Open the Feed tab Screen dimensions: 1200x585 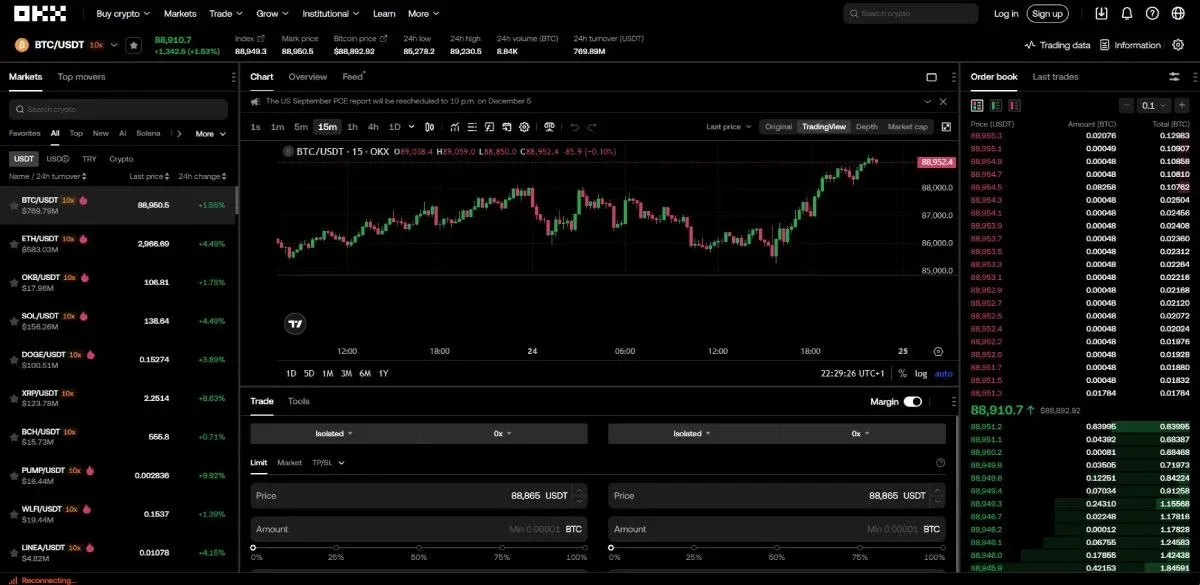pos(352,77)
